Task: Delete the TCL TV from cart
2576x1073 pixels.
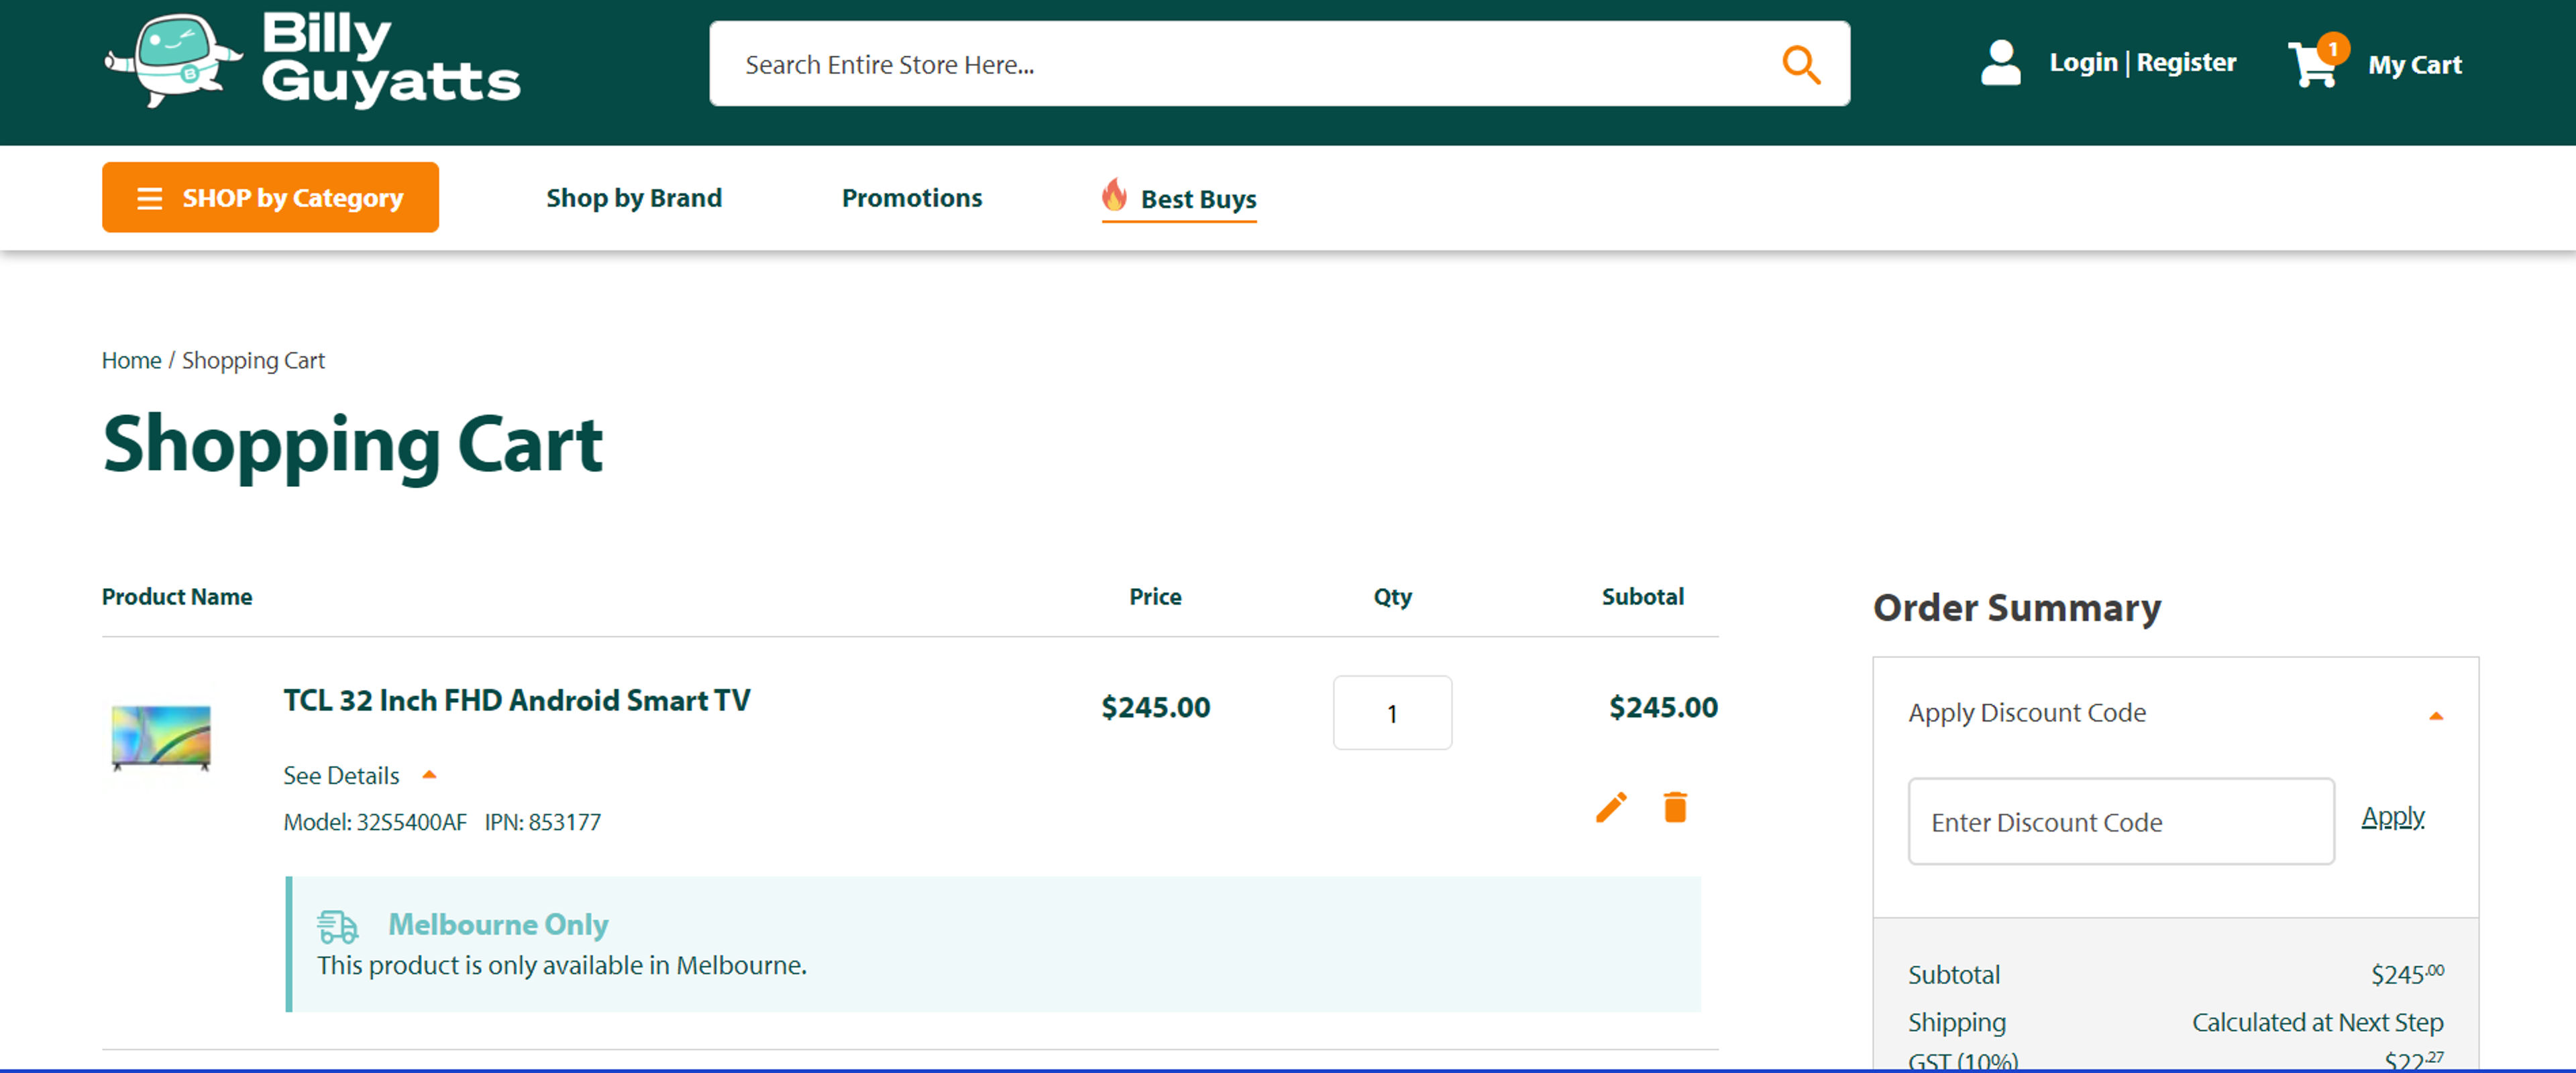Action: [1675, 807]
